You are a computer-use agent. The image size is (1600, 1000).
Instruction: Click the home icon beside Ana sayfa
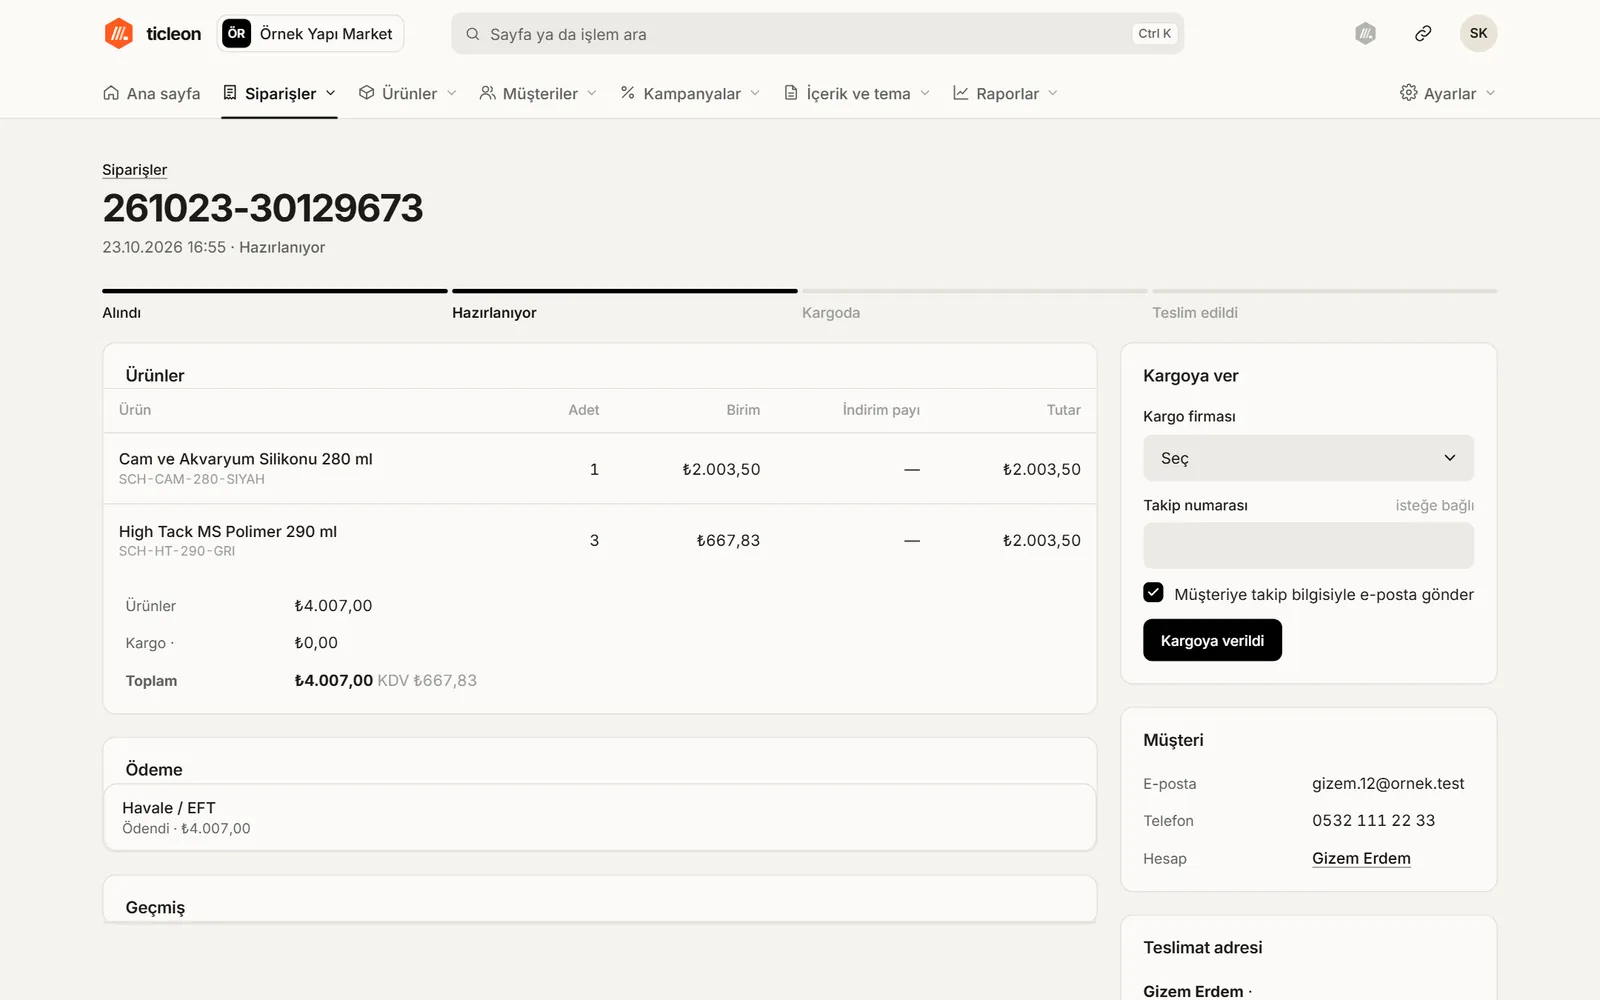[111, 92]
